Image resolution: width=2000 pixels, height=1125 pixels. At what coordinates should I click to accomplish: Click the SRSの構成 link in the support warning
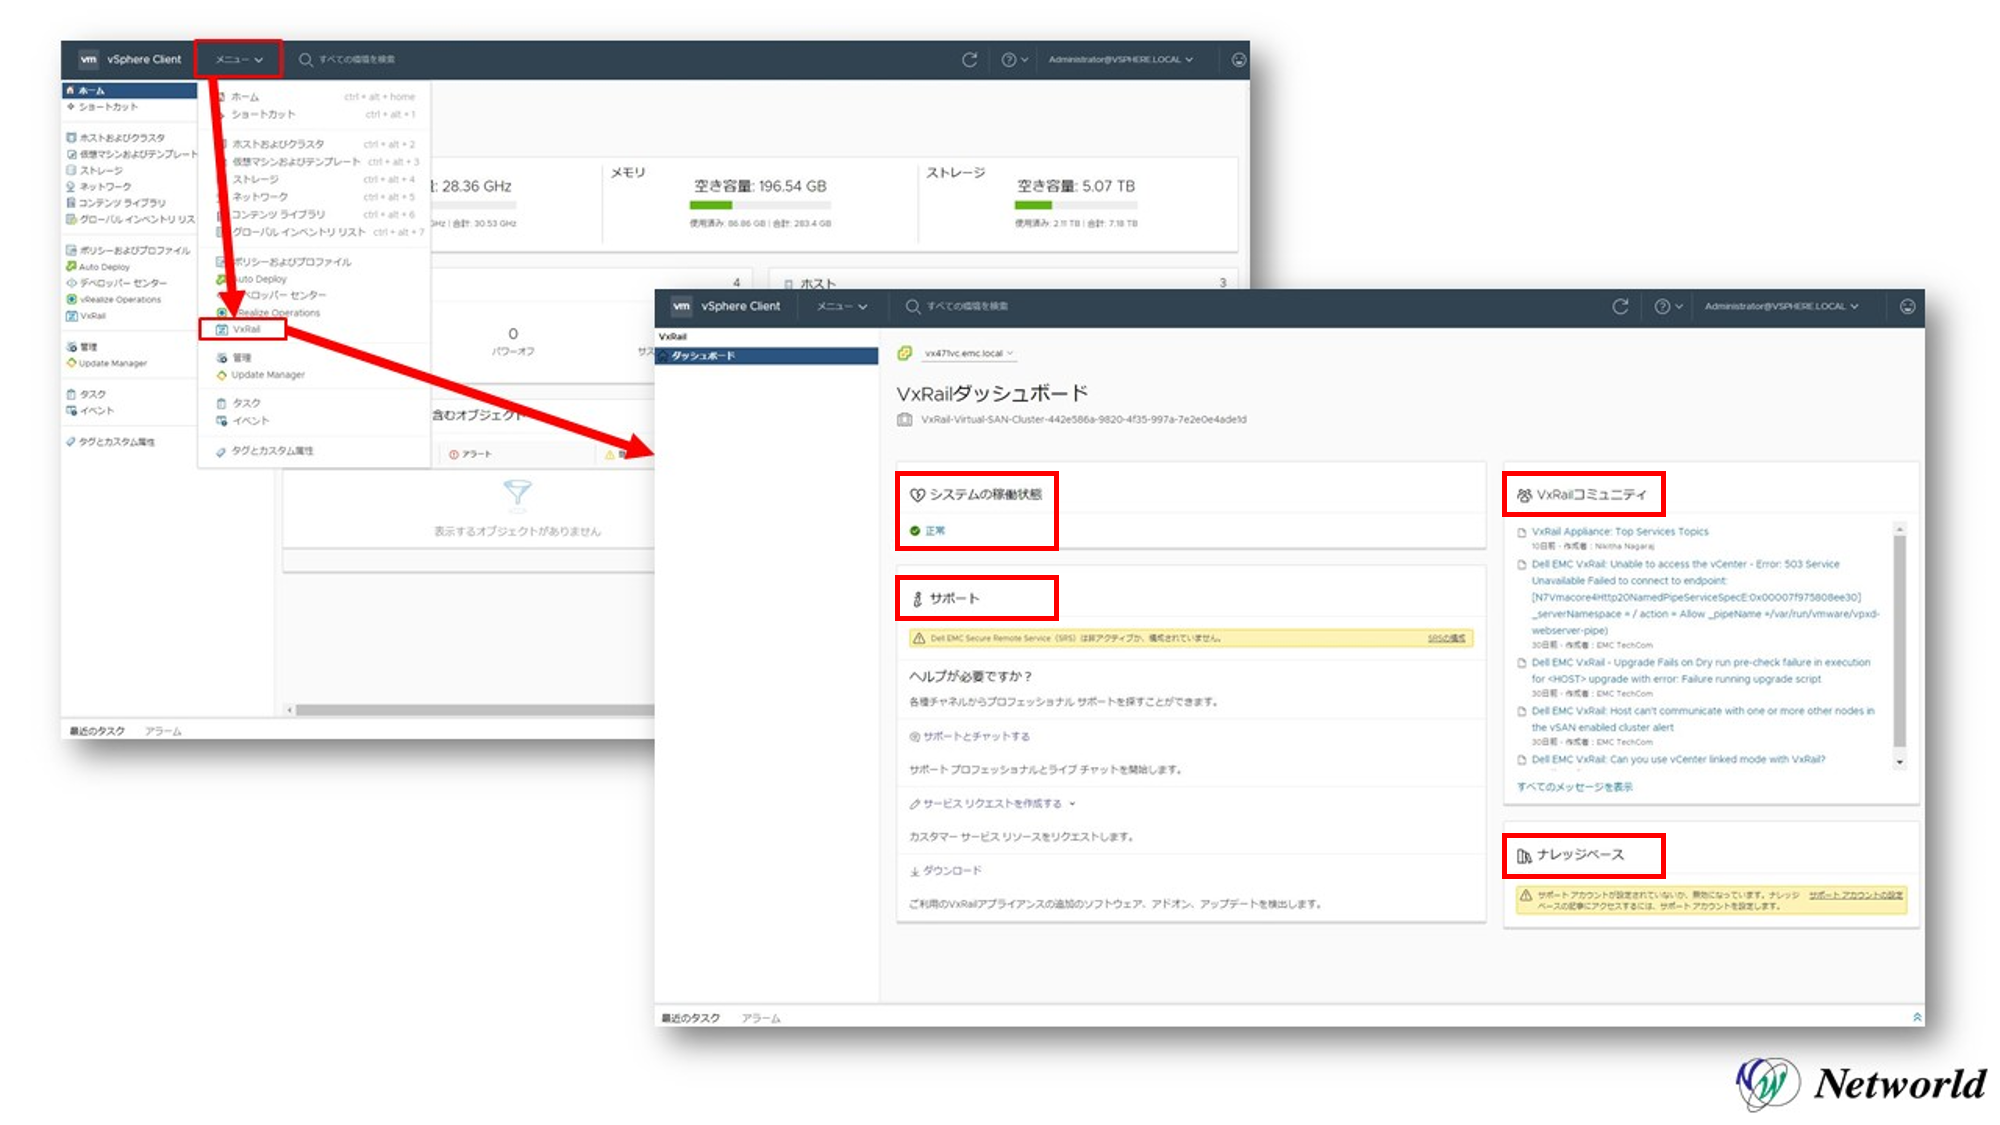pos(1446,638)
